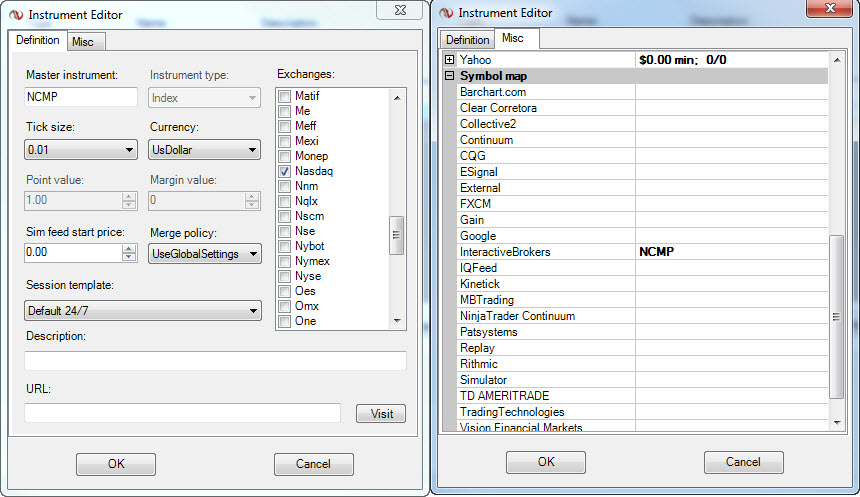Screen dimensions: 860x497
Task: Check the Mexi exchange
Action: point(284,141)
